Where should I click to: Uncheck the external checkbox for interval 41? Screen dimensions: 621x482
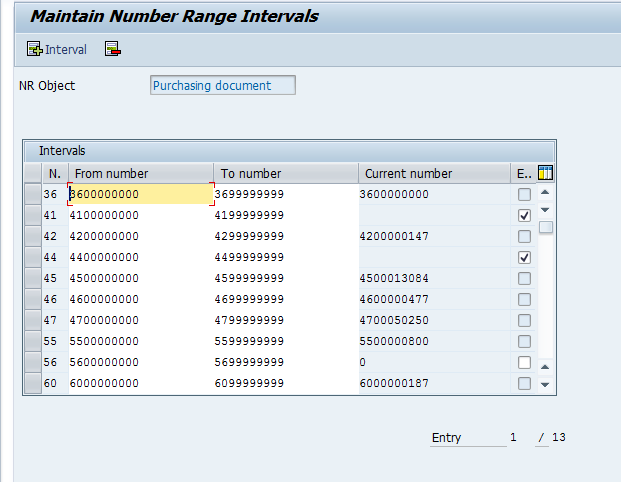[524, 215]
